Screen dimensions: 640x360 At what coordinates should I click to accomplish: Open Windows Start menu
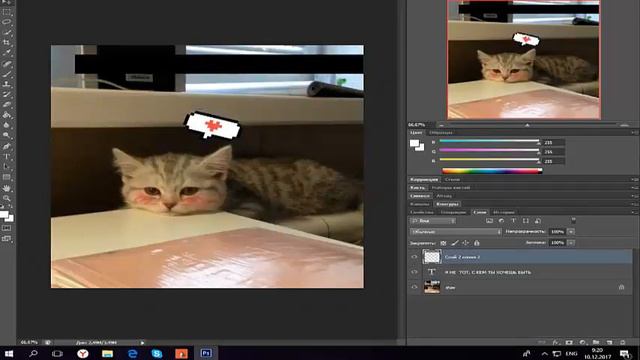(9, 353)
